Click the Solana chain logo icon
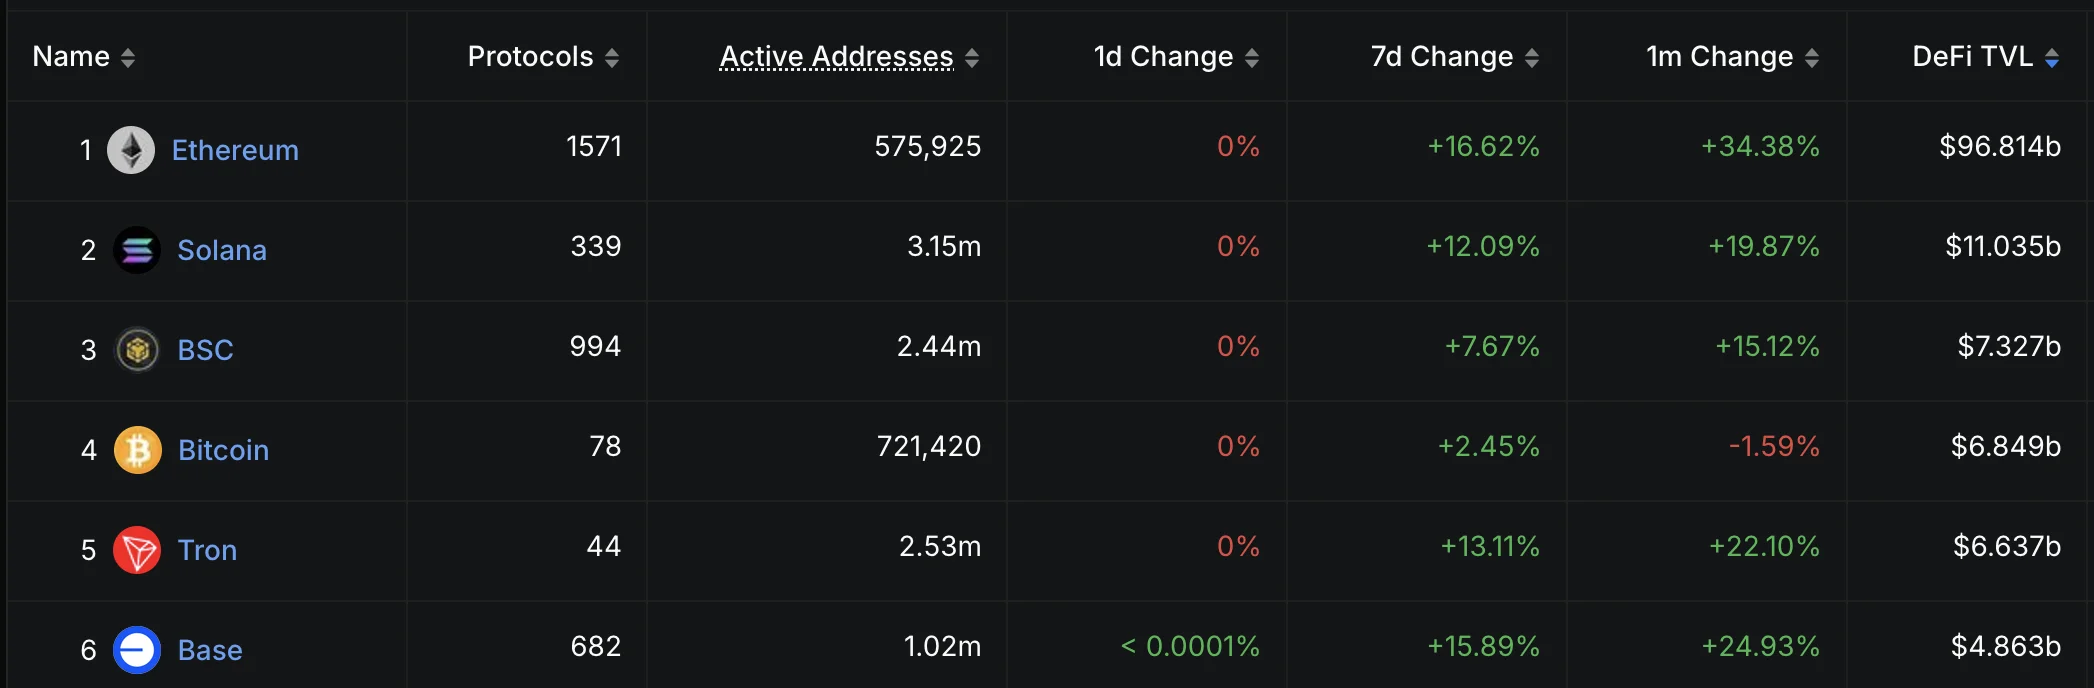The width and height of the screenshot is (2094, 688). pos(137,250)
